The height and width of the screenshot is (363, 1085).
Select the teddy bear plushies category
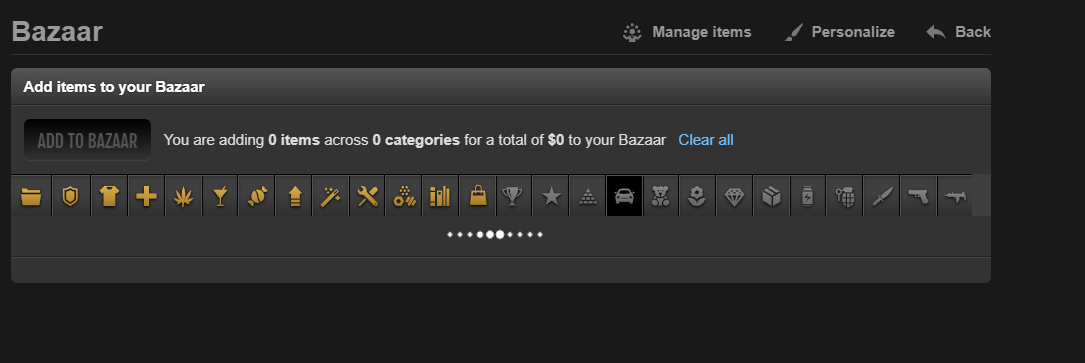click(661, 196)
